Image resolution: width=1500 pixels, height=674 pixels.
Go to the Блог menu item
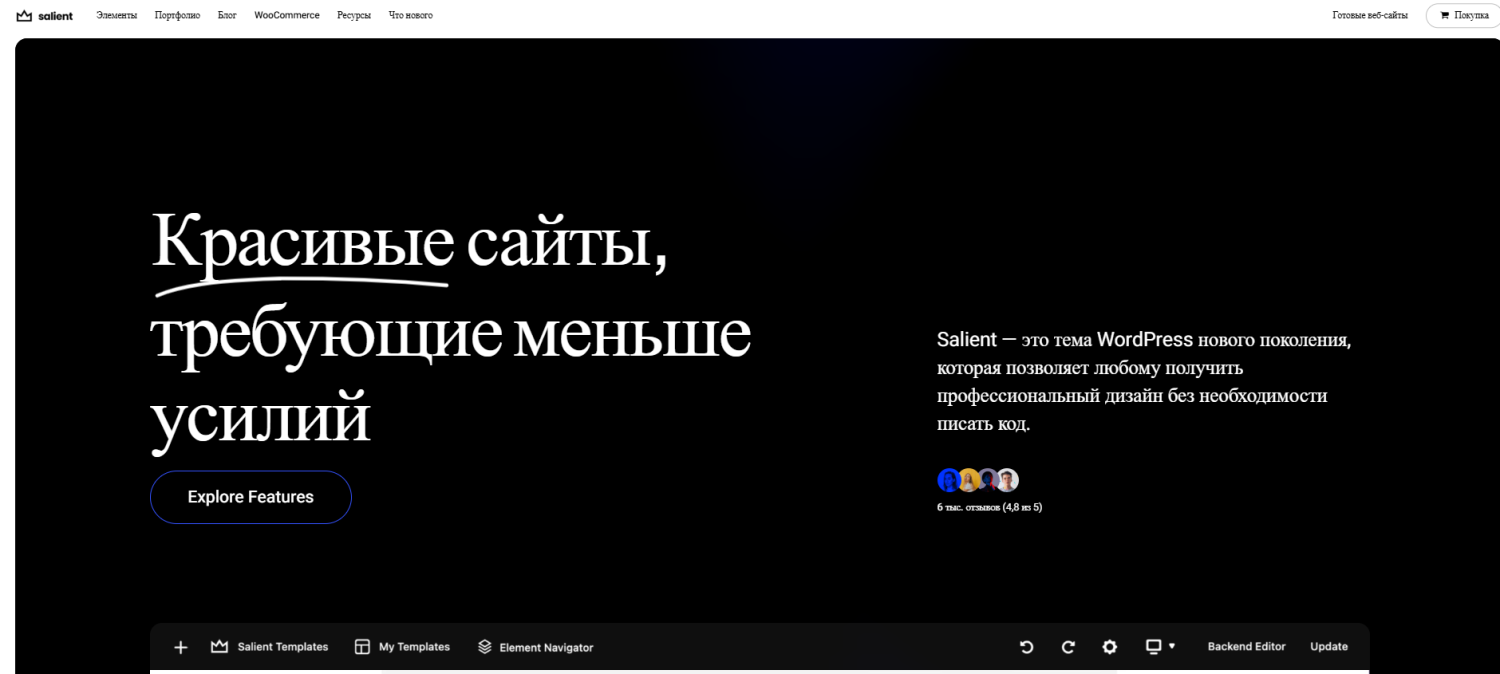click(x=227, y=15)
